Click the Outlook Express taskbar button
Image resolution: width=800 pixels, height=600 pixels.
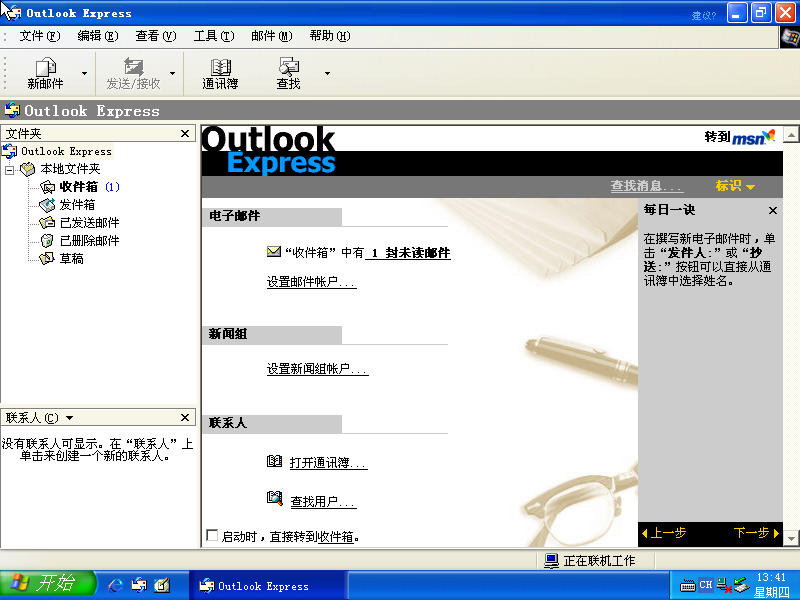pos(268,586)
